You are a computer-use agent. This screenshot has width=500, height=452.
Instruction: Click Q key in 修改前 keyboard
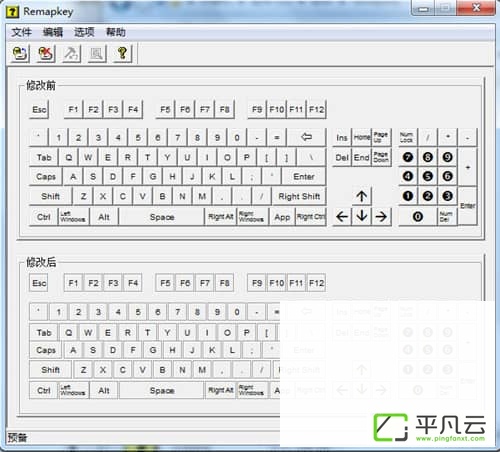(x=69, y=157)
